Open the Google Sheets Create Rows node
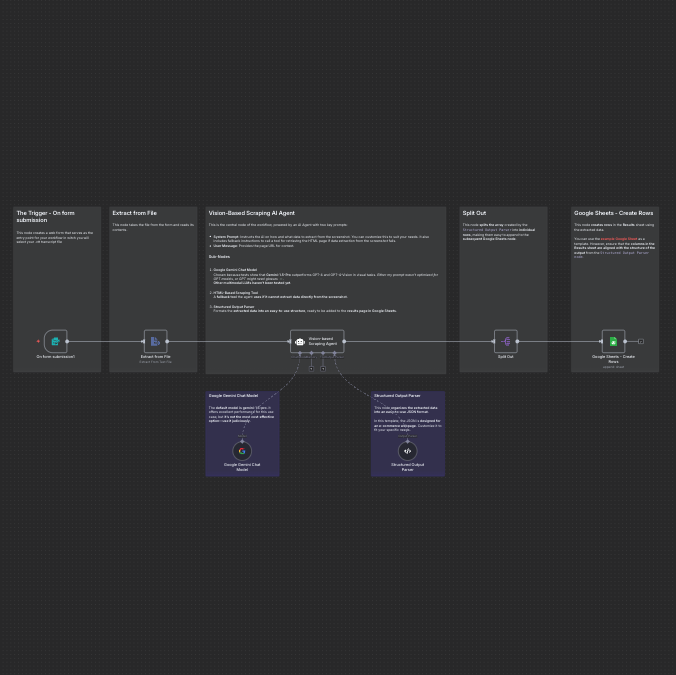The width and height of the screenshot is (676, 675). (613, 341)
